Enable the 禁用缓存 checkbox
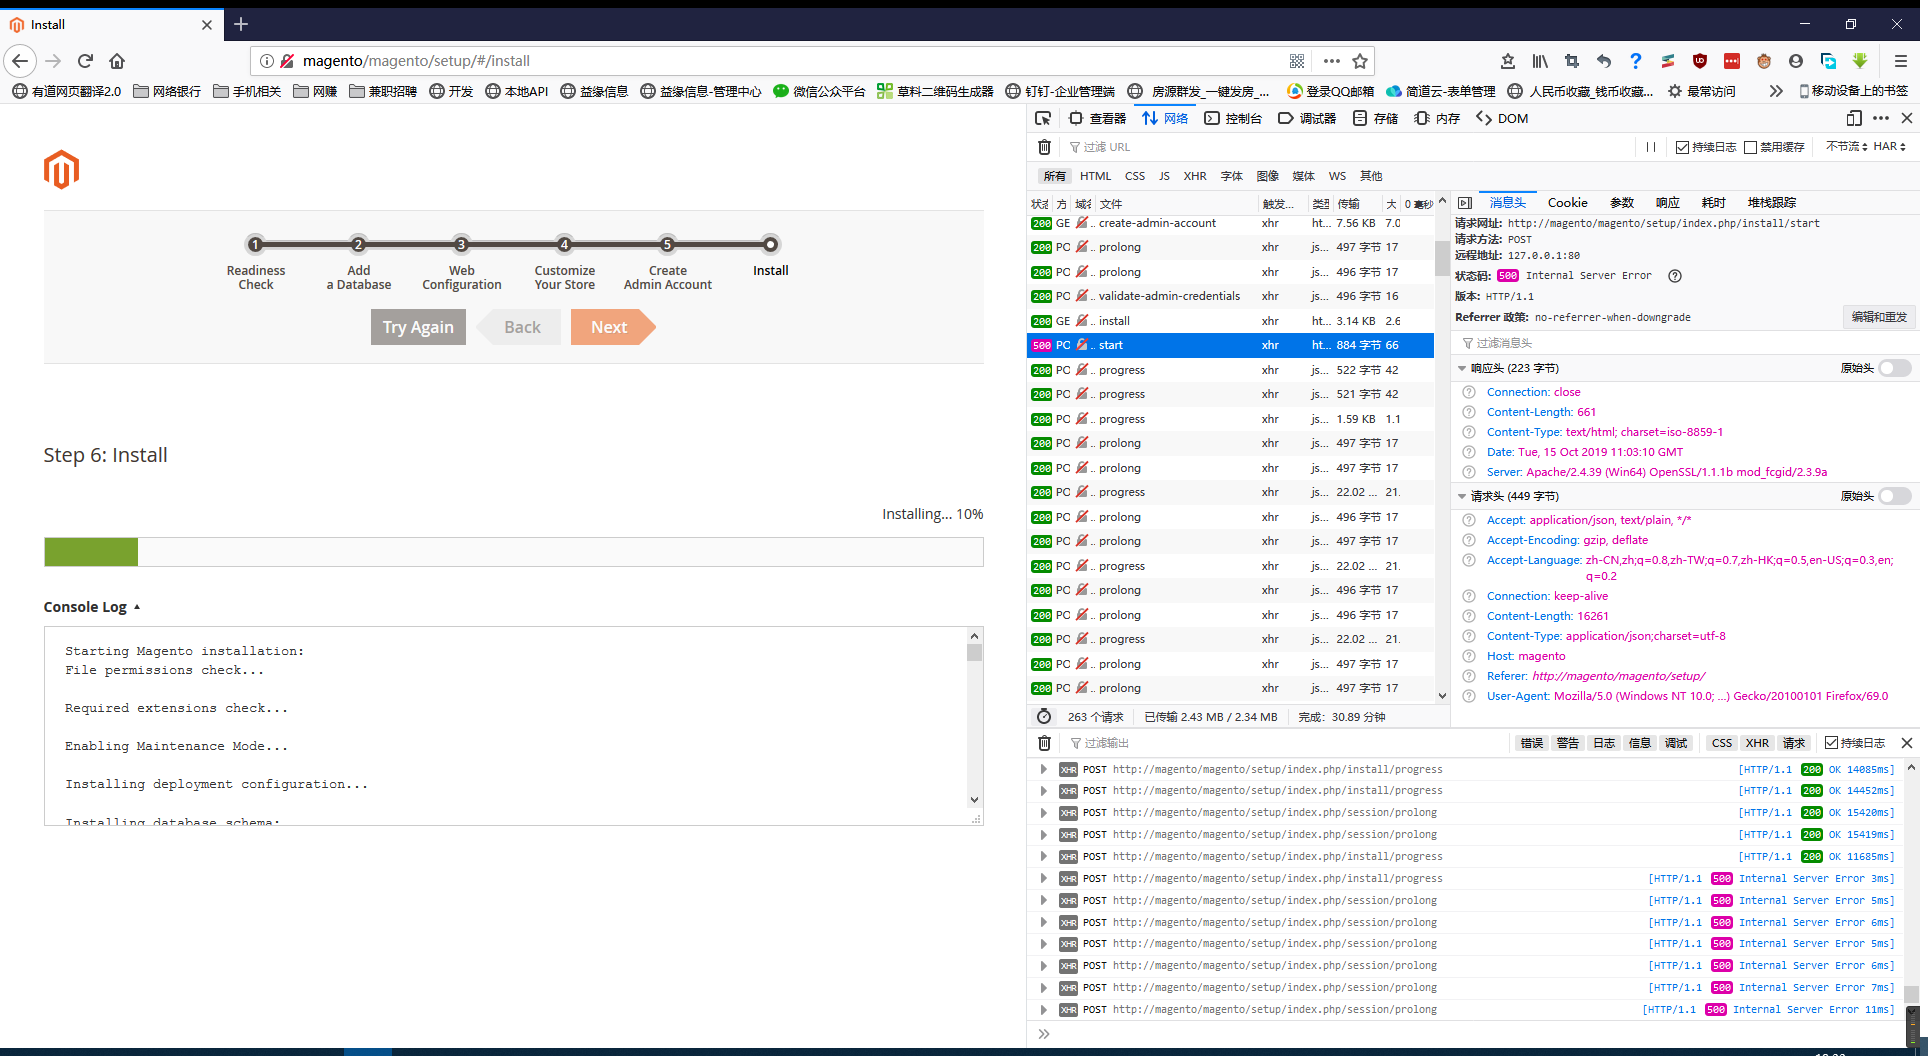Image resolution: width=1928 pixels, height=1056 pixels. [x=1750, y=147]
